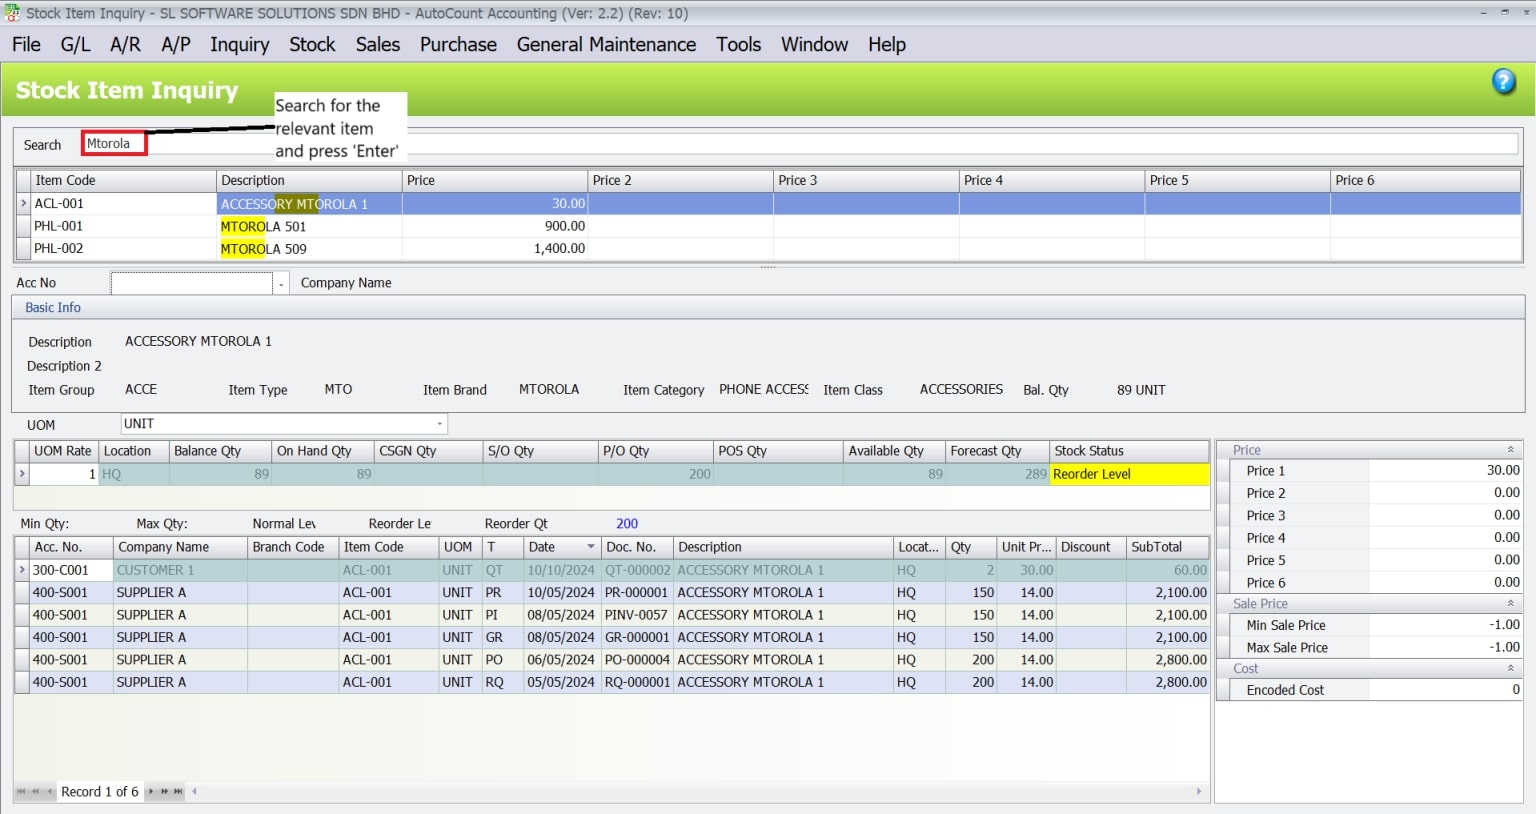Jump to first record using the leftmost navigator icon
Image resolution: width=1536 pixels, height=814 pixels.
[21, 791]
